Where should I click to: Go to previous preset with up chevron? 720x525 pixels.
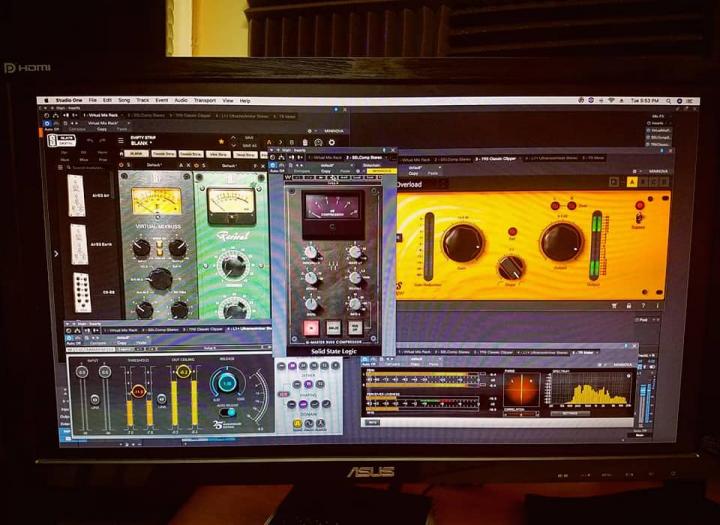pyautogui.click(x=233, y=138)
